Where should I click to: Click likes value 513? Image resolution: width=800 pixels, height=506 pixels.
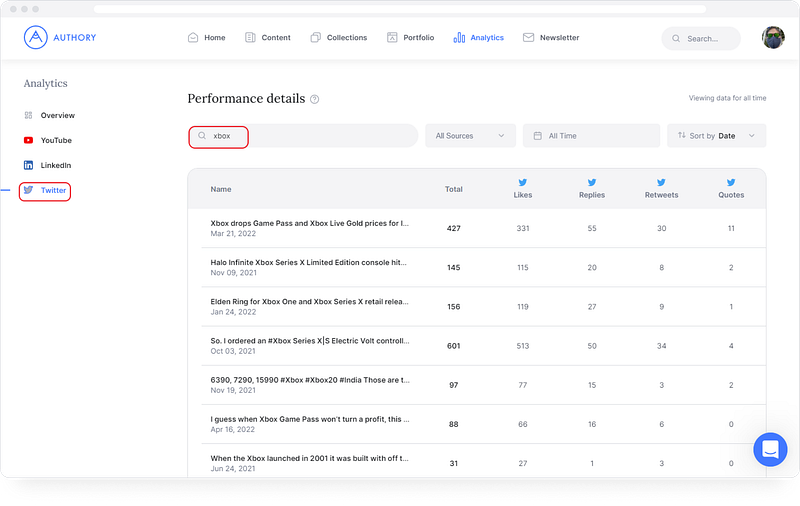pyautogui.click(x=522, y=346)
